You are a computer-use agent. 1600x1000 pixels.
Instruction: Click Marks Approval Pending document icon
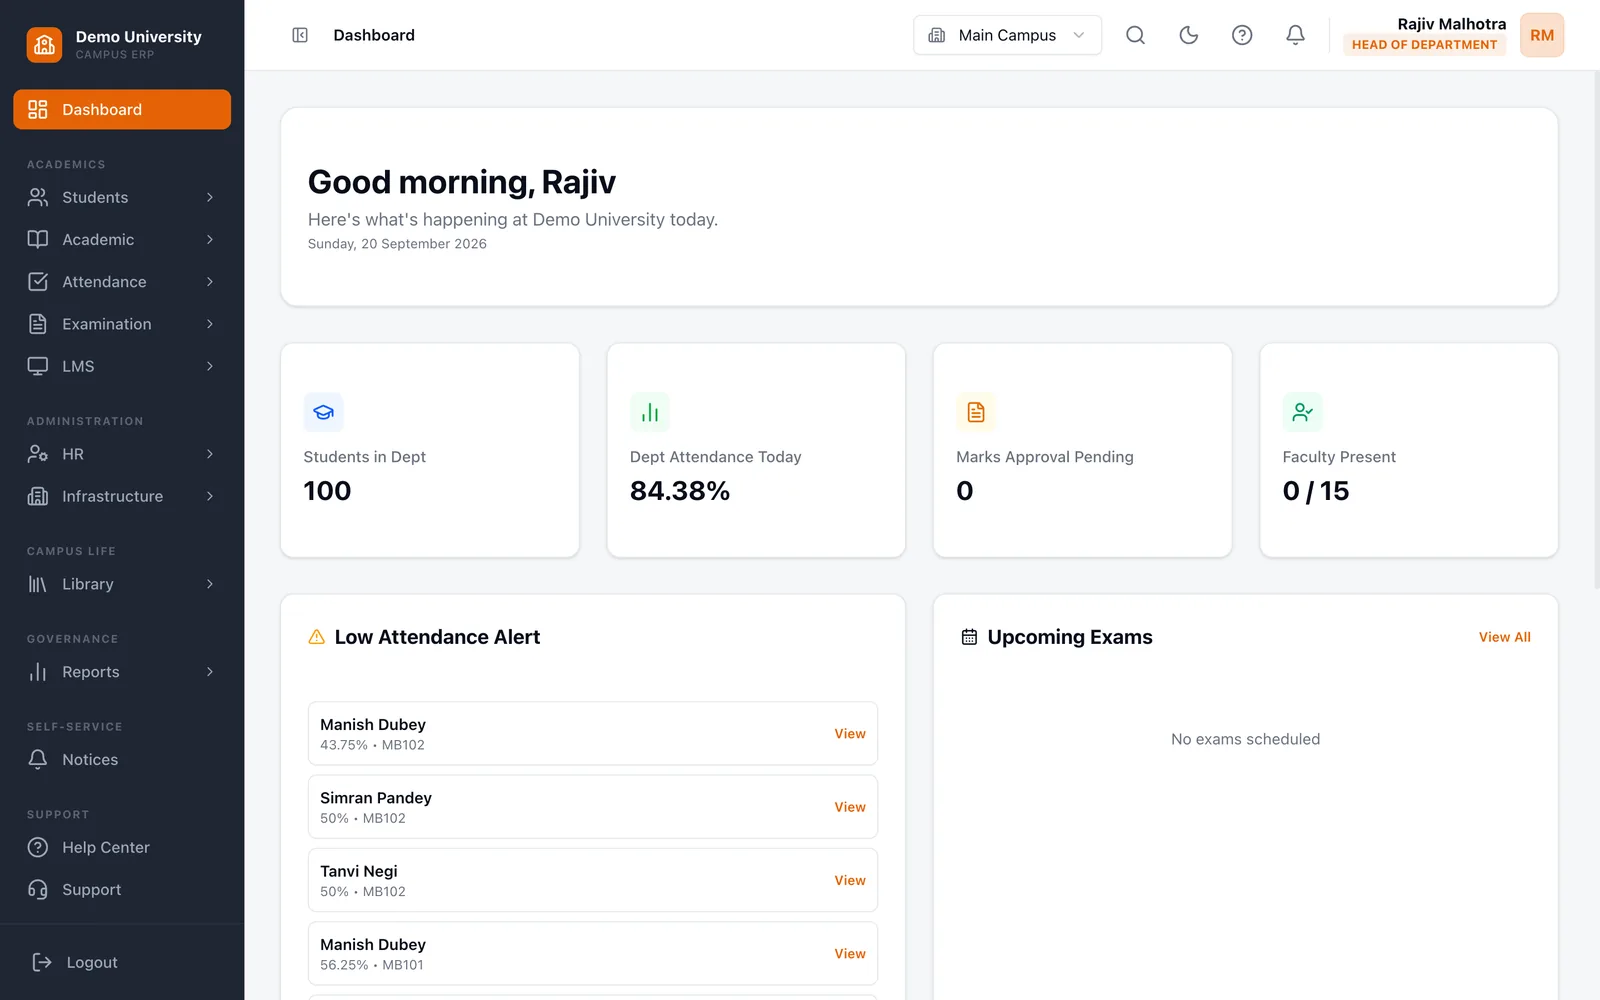[x=976, y=412]
